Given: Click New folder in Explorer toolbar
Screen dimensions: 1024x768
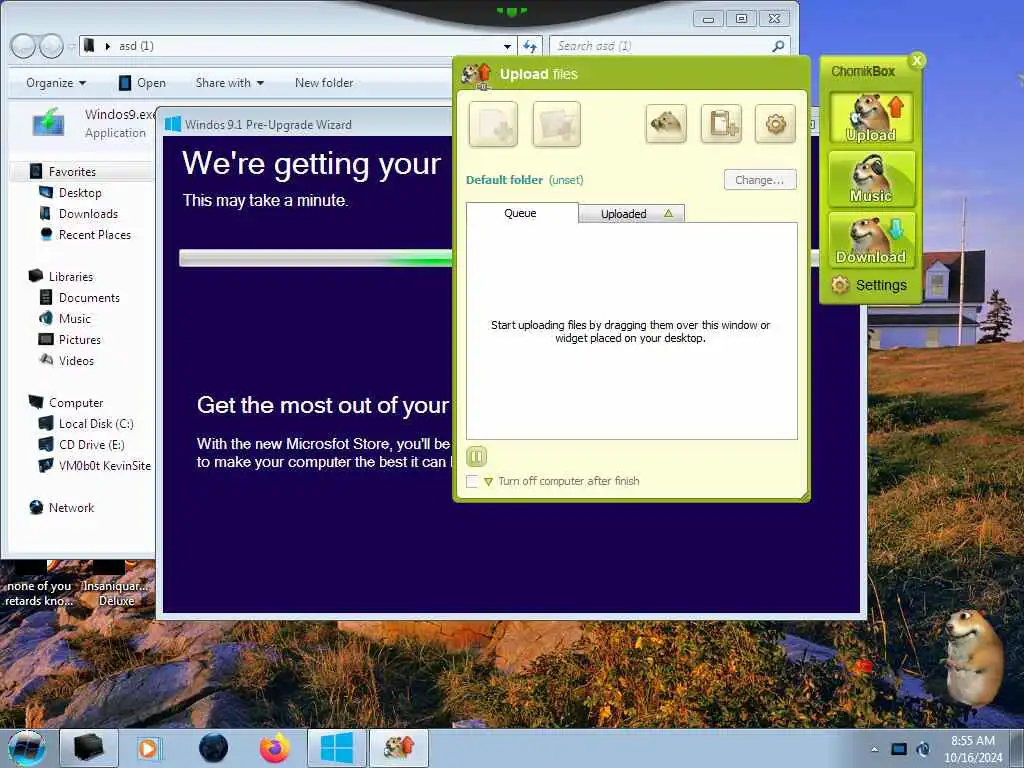Looking at the screenshot, I should pos(324,83).
